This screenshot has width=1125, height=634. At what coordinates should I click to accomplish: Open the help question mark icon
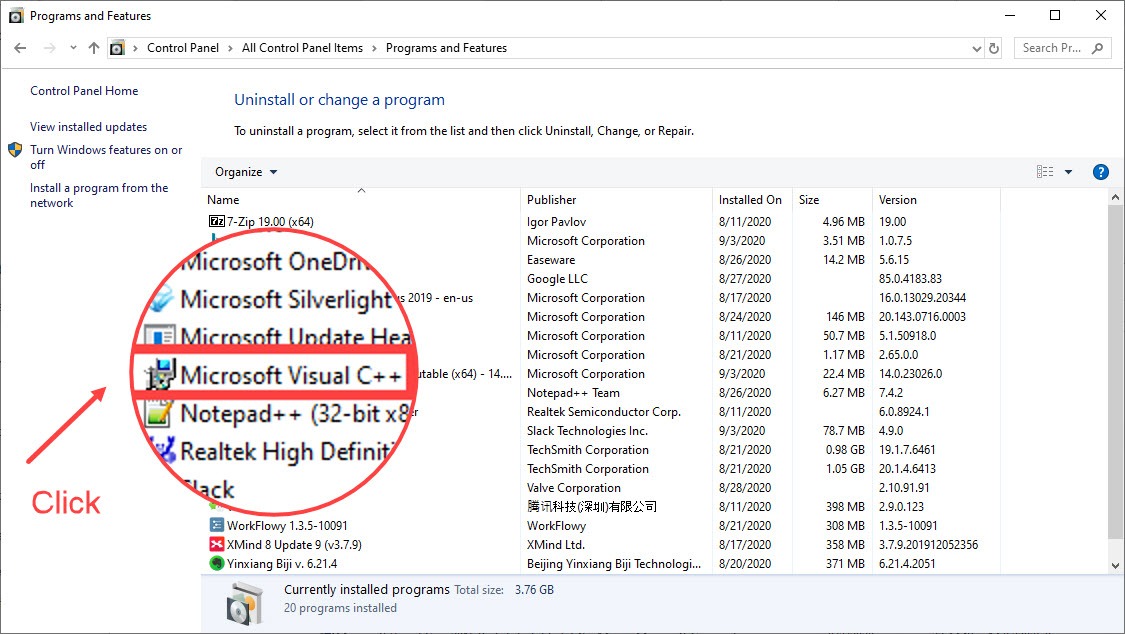point(1101,172)
